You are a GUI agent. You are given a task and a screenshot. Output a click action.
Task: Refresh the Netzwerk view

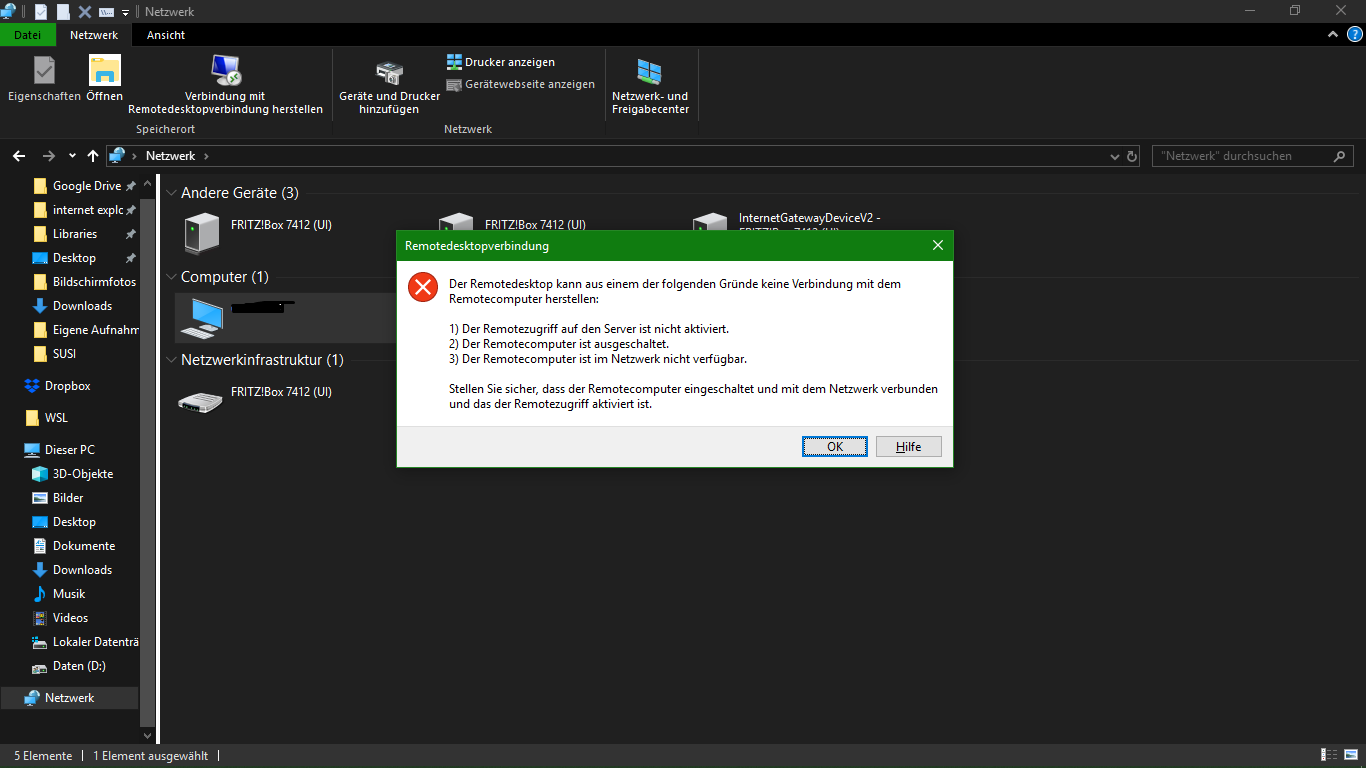coord(1132,157)
